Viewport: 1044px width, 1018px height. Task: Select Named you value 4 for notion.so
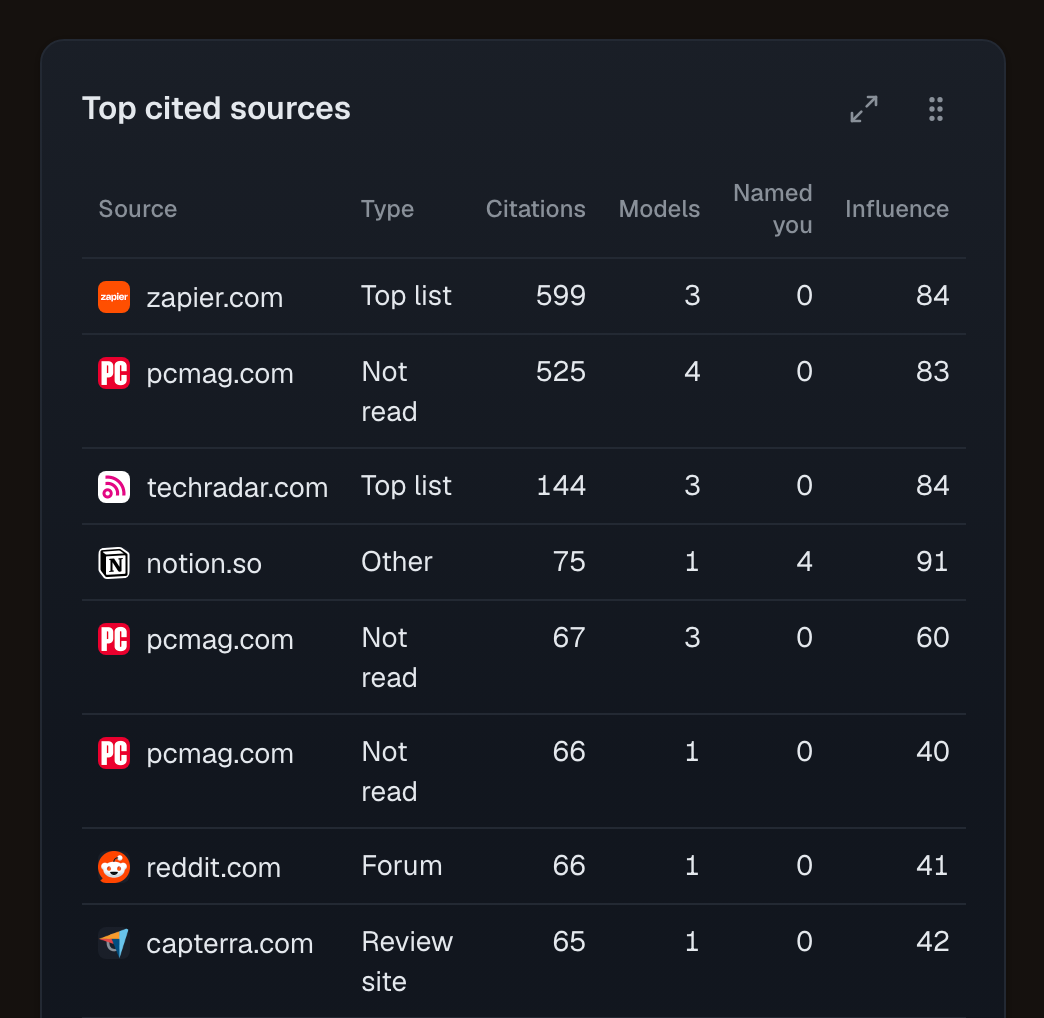click(804, 561)
